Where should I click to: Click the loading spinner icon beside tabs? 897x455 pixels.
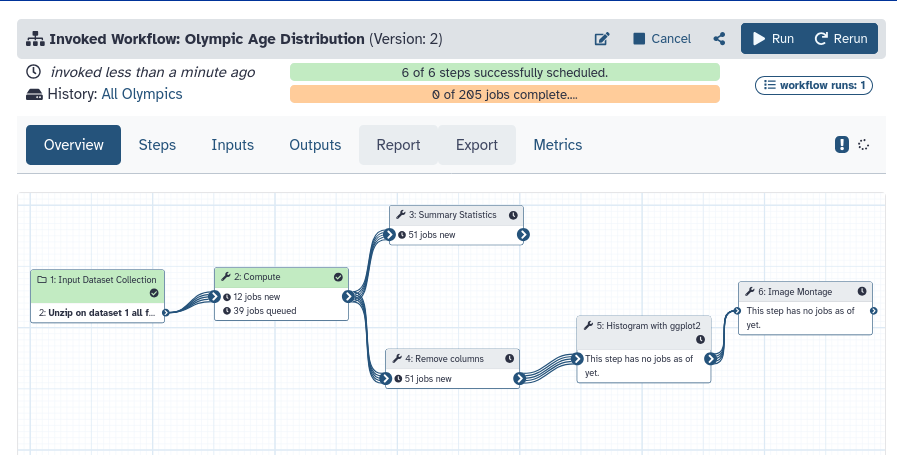click(x=864, y=145)
